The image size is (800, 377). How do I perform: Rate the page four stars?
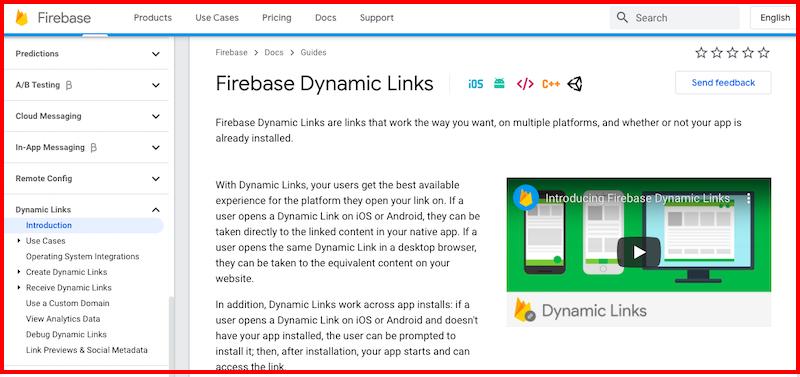(748, 53)
